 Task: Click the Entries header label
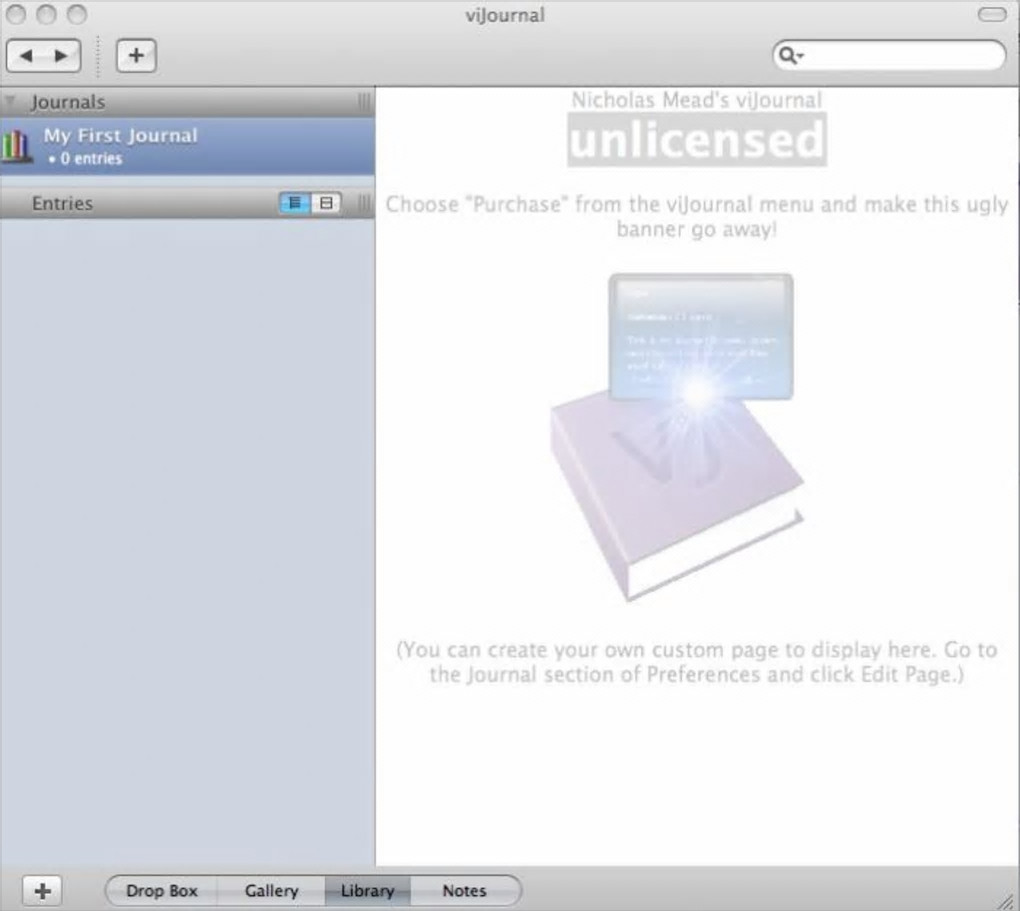(x=62, y=204)
